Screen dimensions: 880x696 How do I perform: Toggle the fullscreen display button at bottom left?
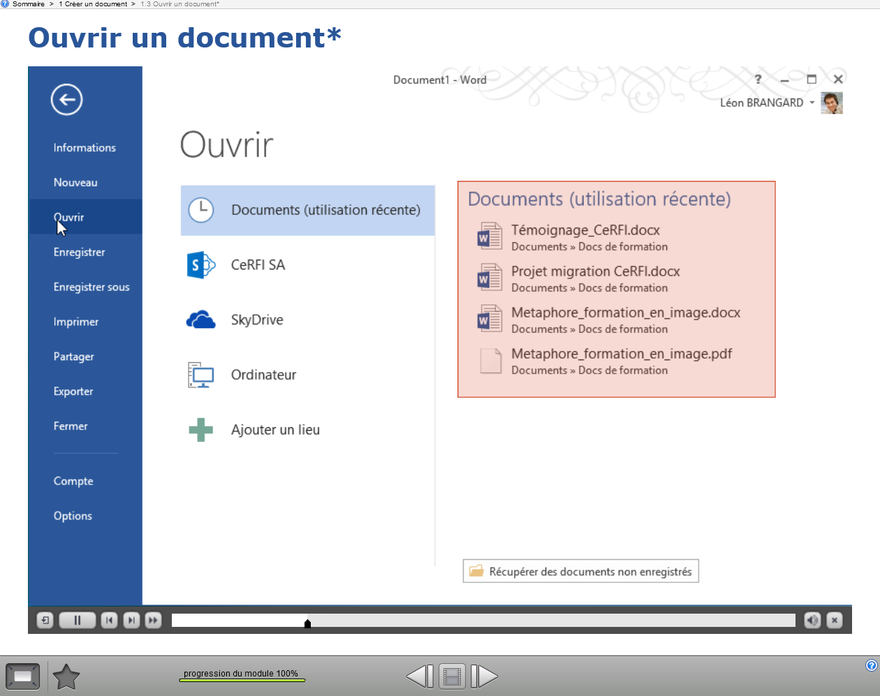point(22,677)
